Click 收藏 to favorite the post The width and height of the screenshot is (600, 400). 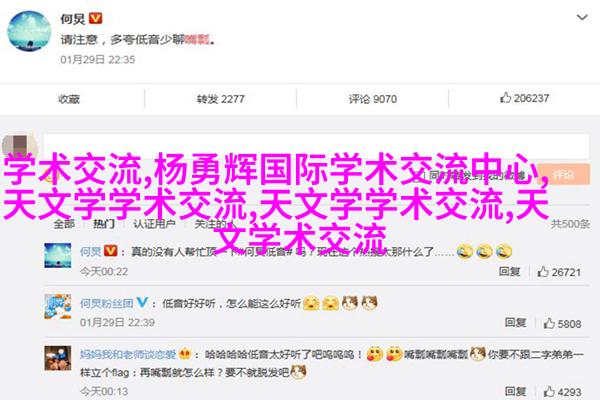[x=69, y=99]
